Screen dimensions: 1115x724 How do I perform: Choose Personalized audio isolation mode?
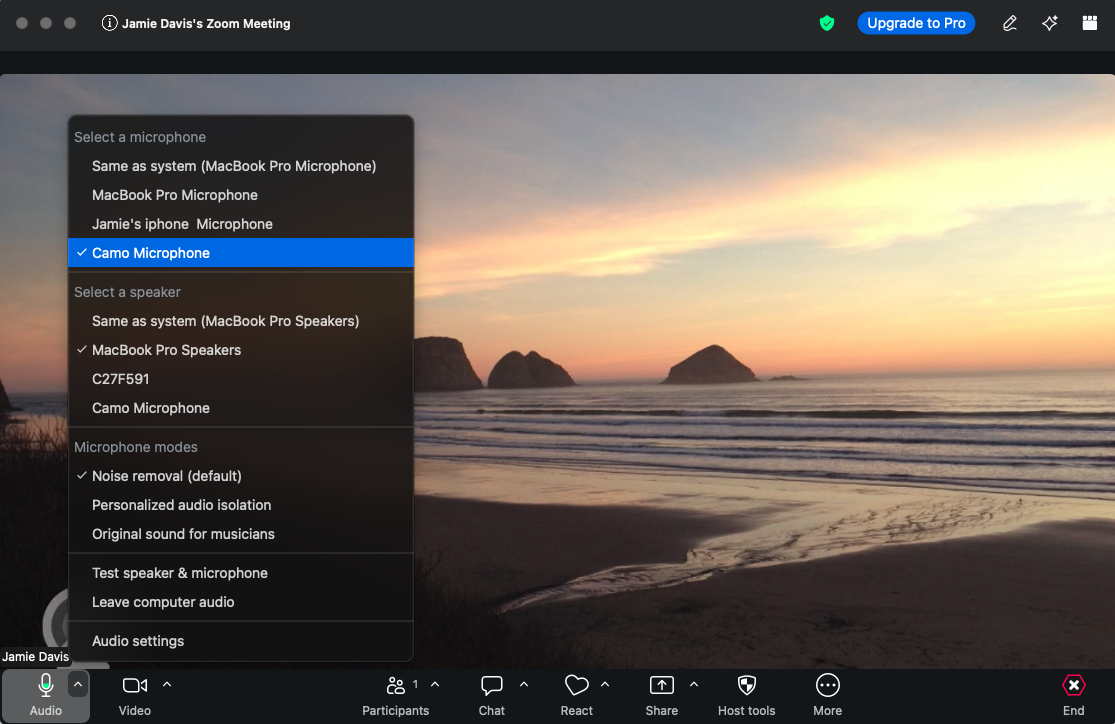tap(181, 505)
